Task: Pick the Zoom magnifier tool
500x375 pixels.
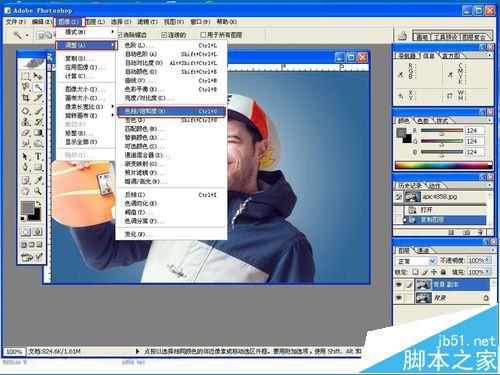Action: [x=38, y=191]
